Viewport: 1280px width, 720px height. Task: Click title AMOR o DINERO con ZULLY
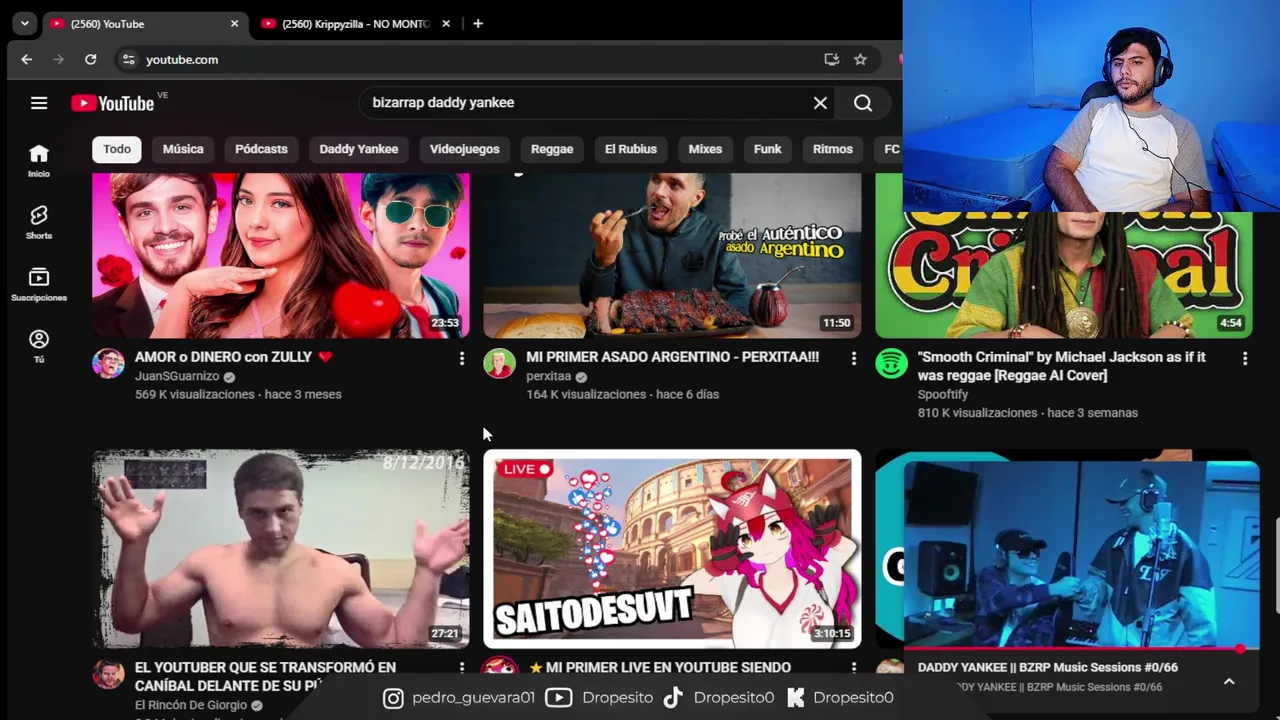tap(233, 357)
